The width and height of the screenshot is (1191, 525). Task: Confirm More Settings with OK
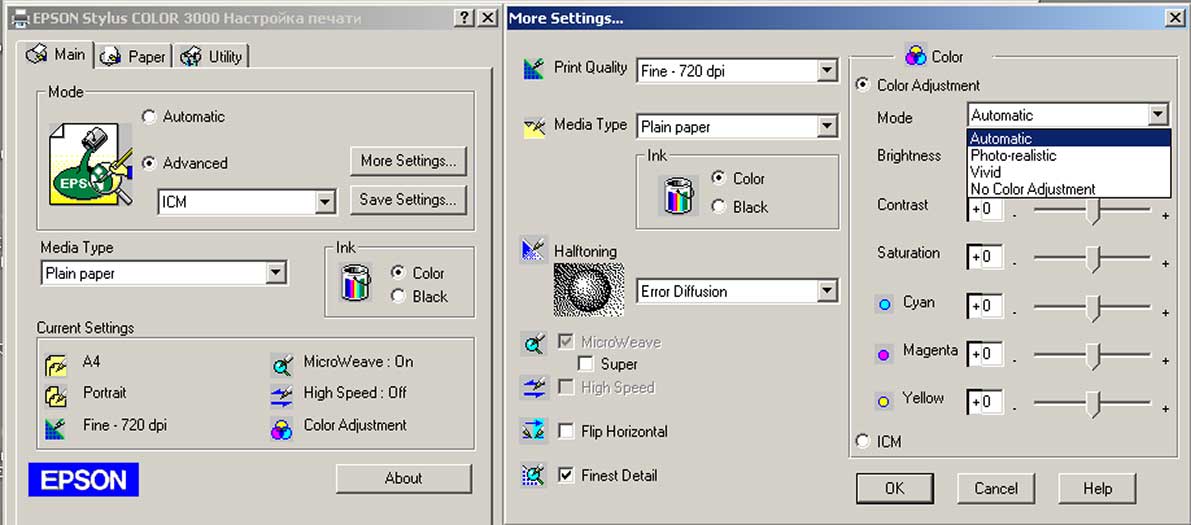click(895, 489)
